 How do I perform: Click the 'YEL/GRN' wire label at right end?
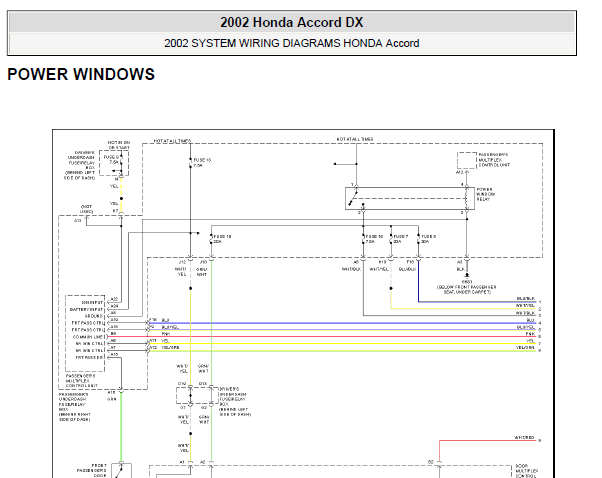(525, 347)
